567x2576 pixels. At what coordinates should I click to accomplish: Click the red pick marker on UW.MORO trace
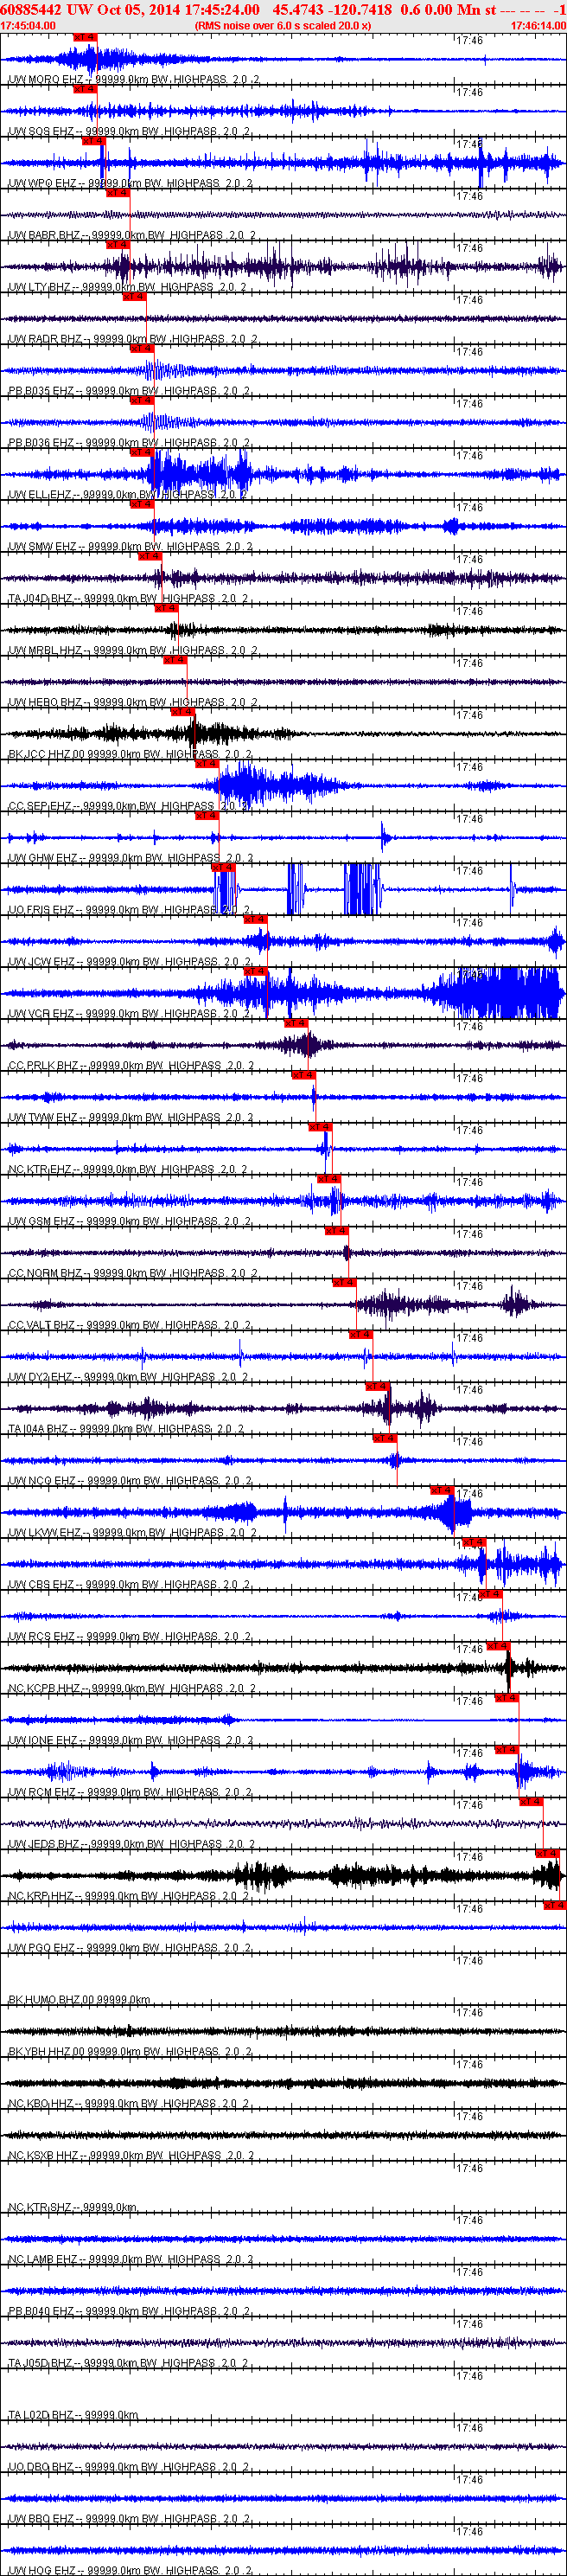tap(85, 37)
